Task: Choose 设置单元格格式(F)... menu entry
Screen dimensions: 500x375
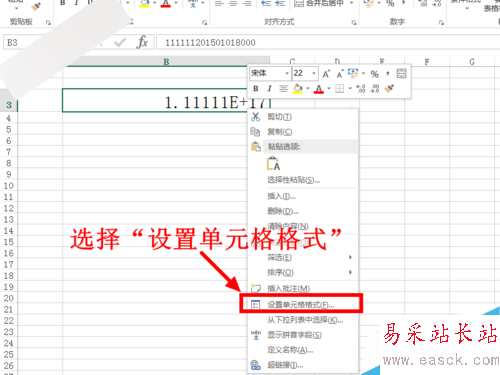Action: pyautogui.click(x=301, y=305)
